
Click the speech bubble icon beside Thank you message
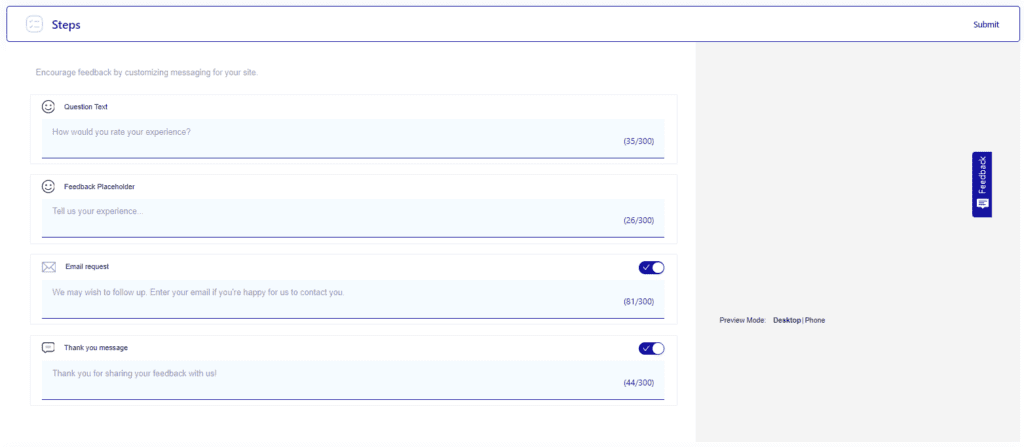48,348
